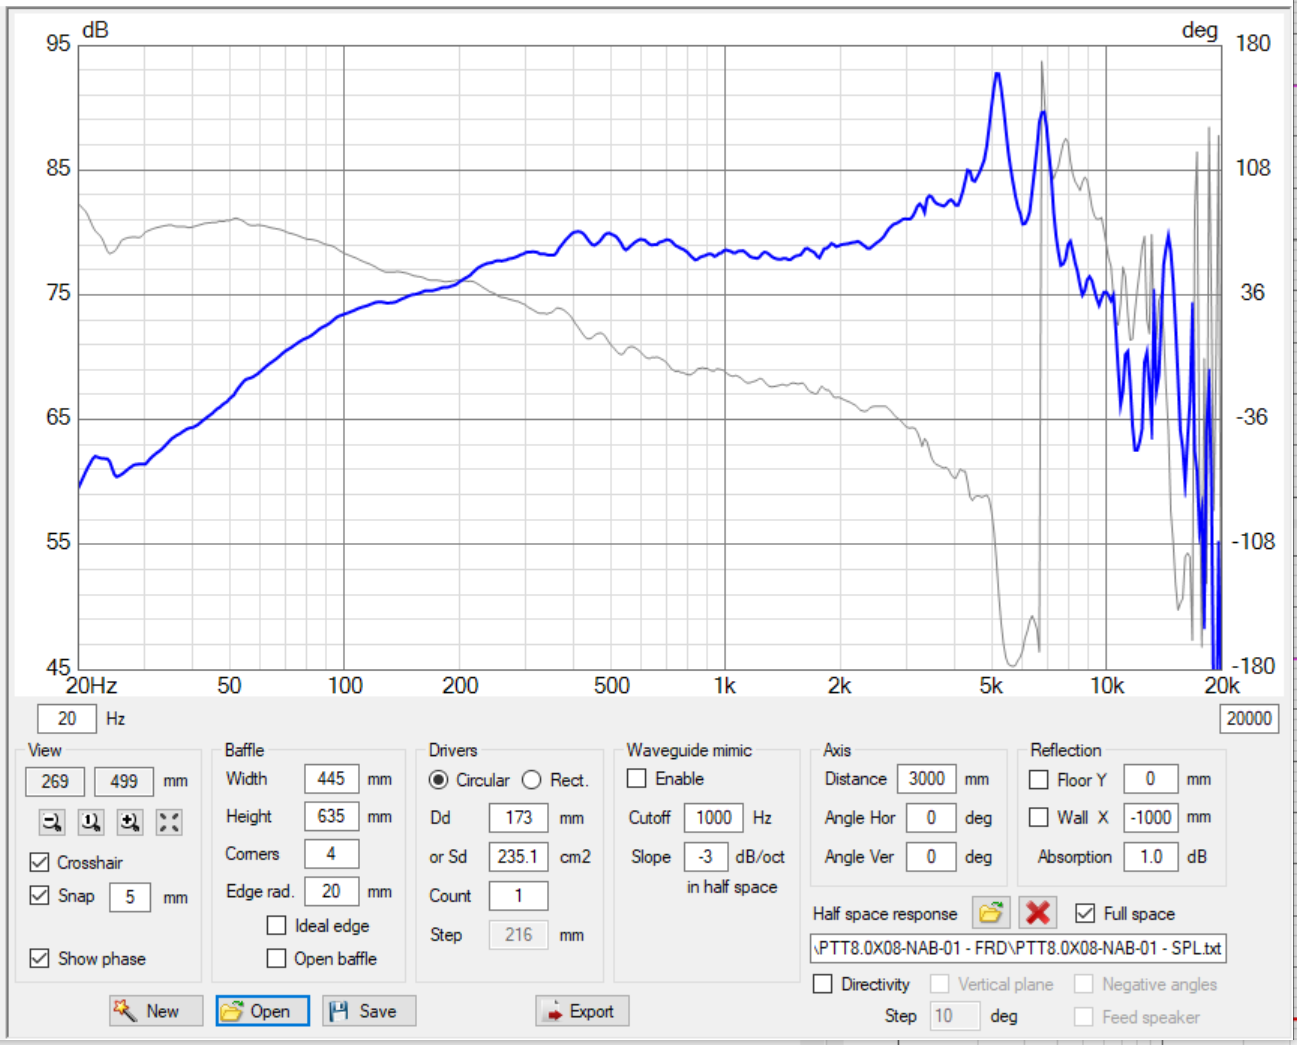This screenshot has width=1297, height=1045.
Task: Enable the Floor Y reflection checkbox
Action: (1039, 779)
